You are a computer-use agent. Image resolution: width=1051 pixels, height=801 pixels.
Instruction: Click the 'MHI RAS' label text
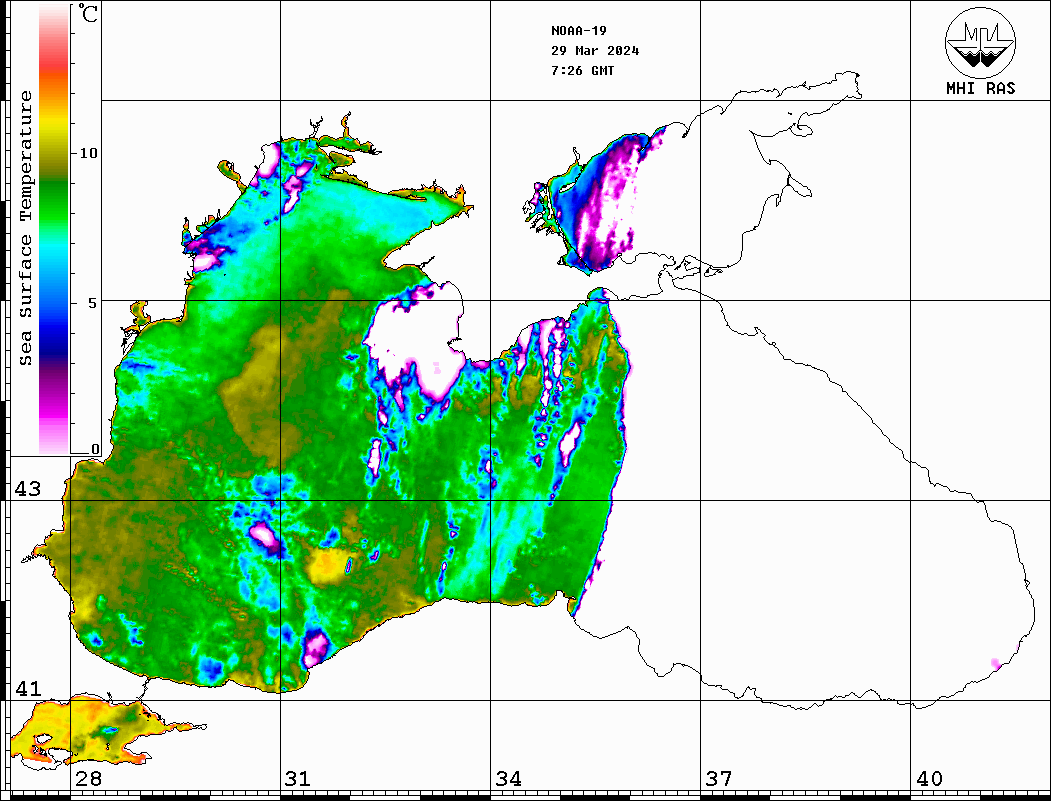point(980,88)
